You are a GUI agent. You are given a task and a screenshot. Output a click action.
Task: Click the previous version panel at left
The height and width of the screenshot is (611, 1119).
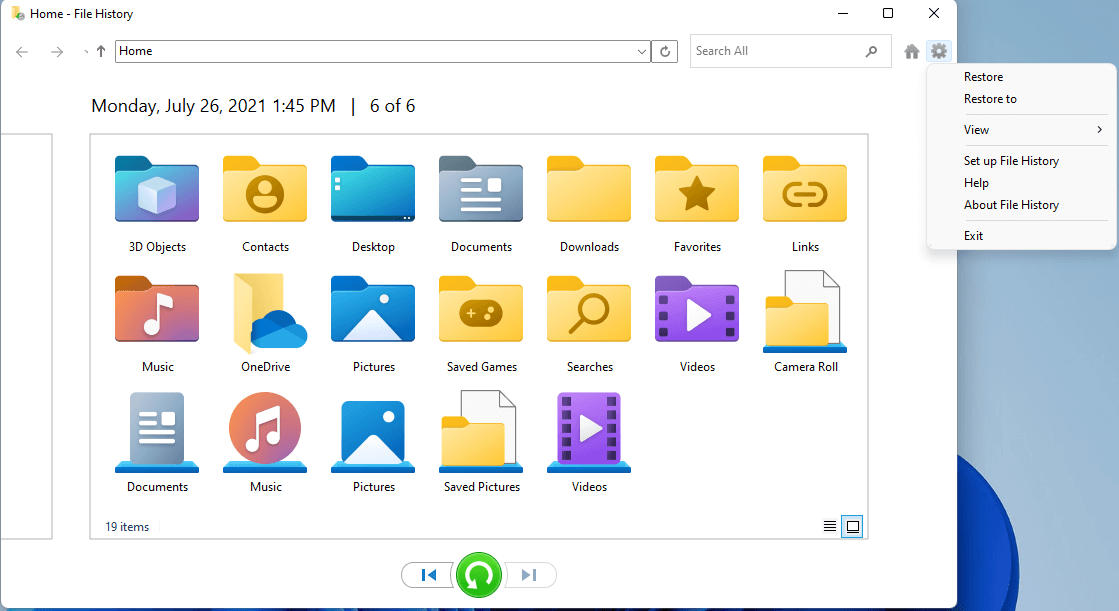click(x=26, y=336)
